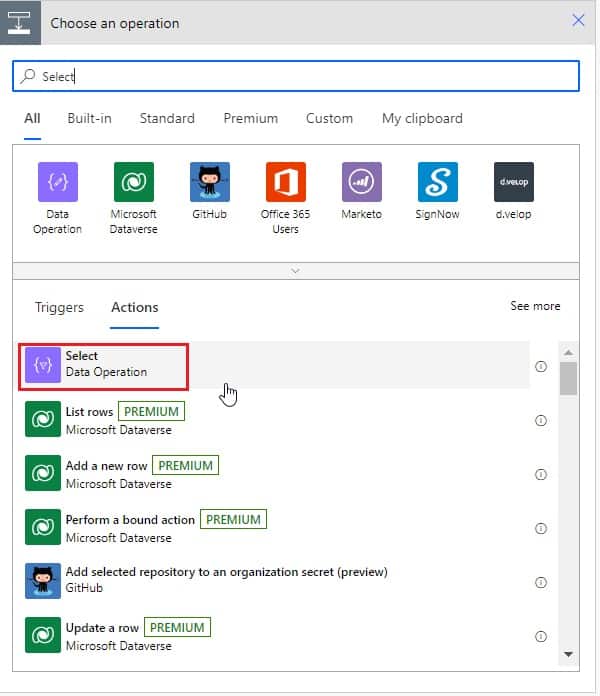600x696 pixels.
Task: Click the scrollbar down arrow
Action: tap(568, 654)
